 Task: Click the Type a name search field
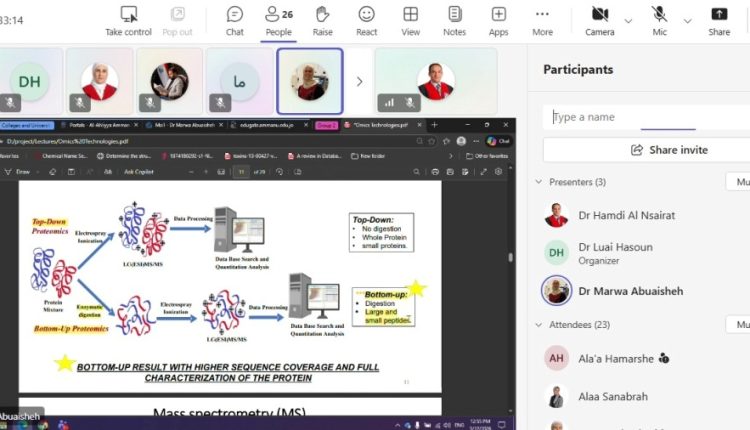pos(640,117)
